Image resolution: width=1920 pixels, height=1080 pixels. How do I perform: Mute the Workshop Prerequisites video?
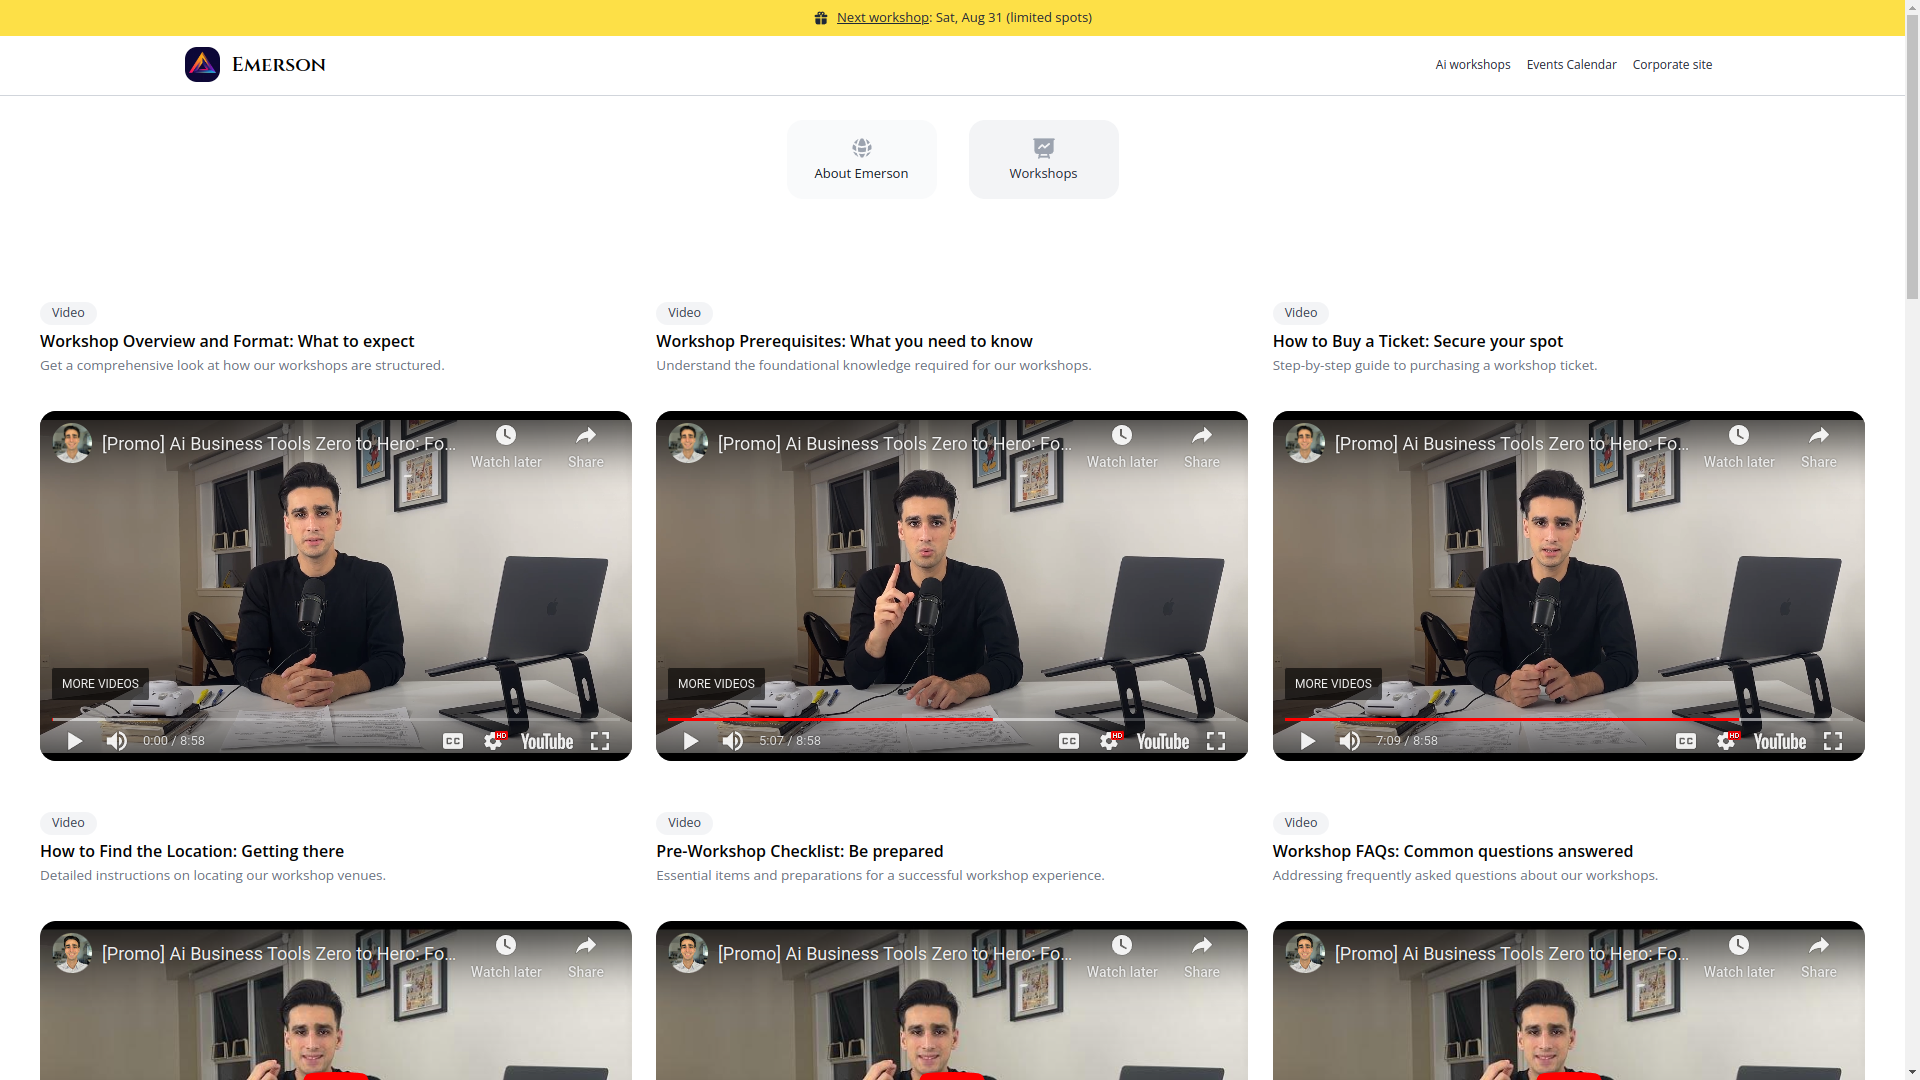(x=733, y=741)
